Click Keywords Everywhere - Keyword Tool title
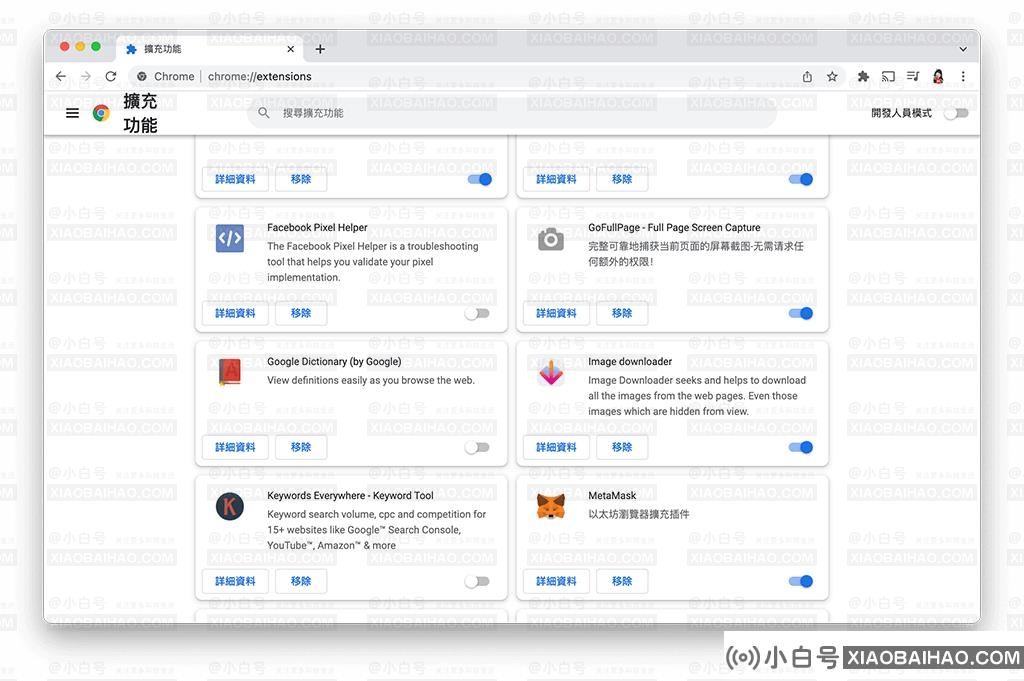Viewport: 1024px width, 681px height. click(x=350, y=496)
